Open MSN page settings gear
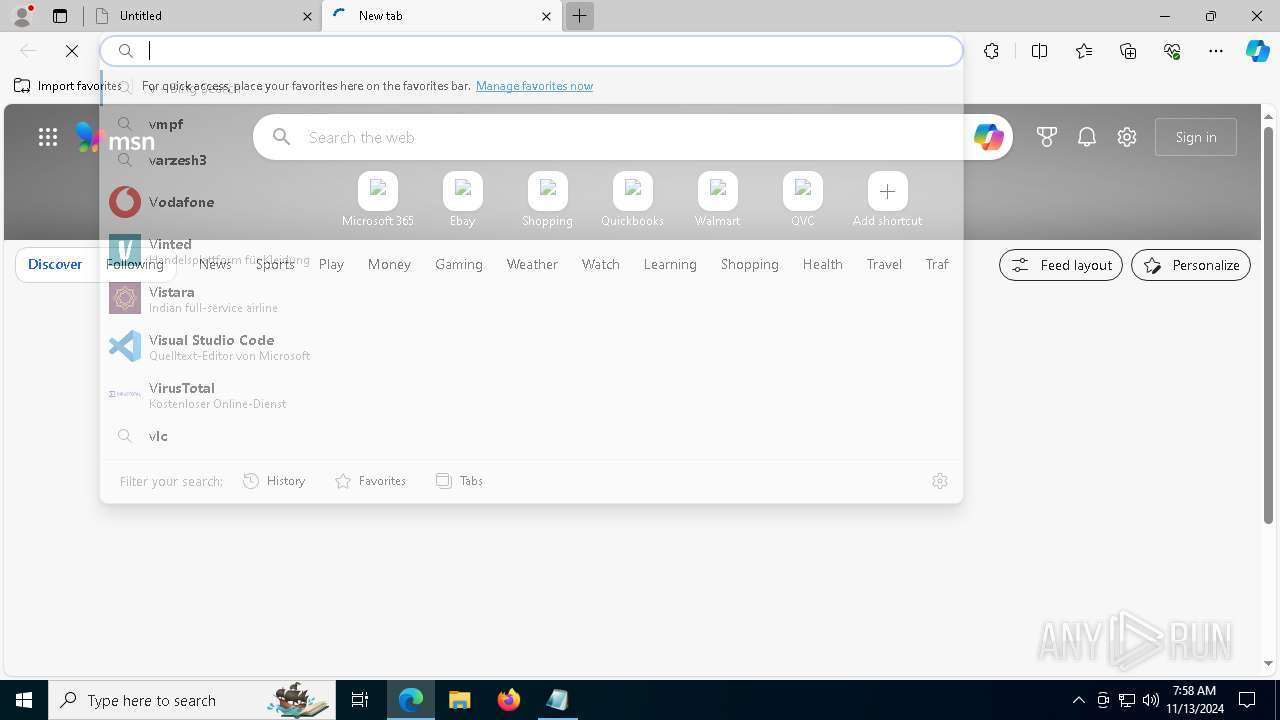 pyautogui.click(x=1127, y=137)
